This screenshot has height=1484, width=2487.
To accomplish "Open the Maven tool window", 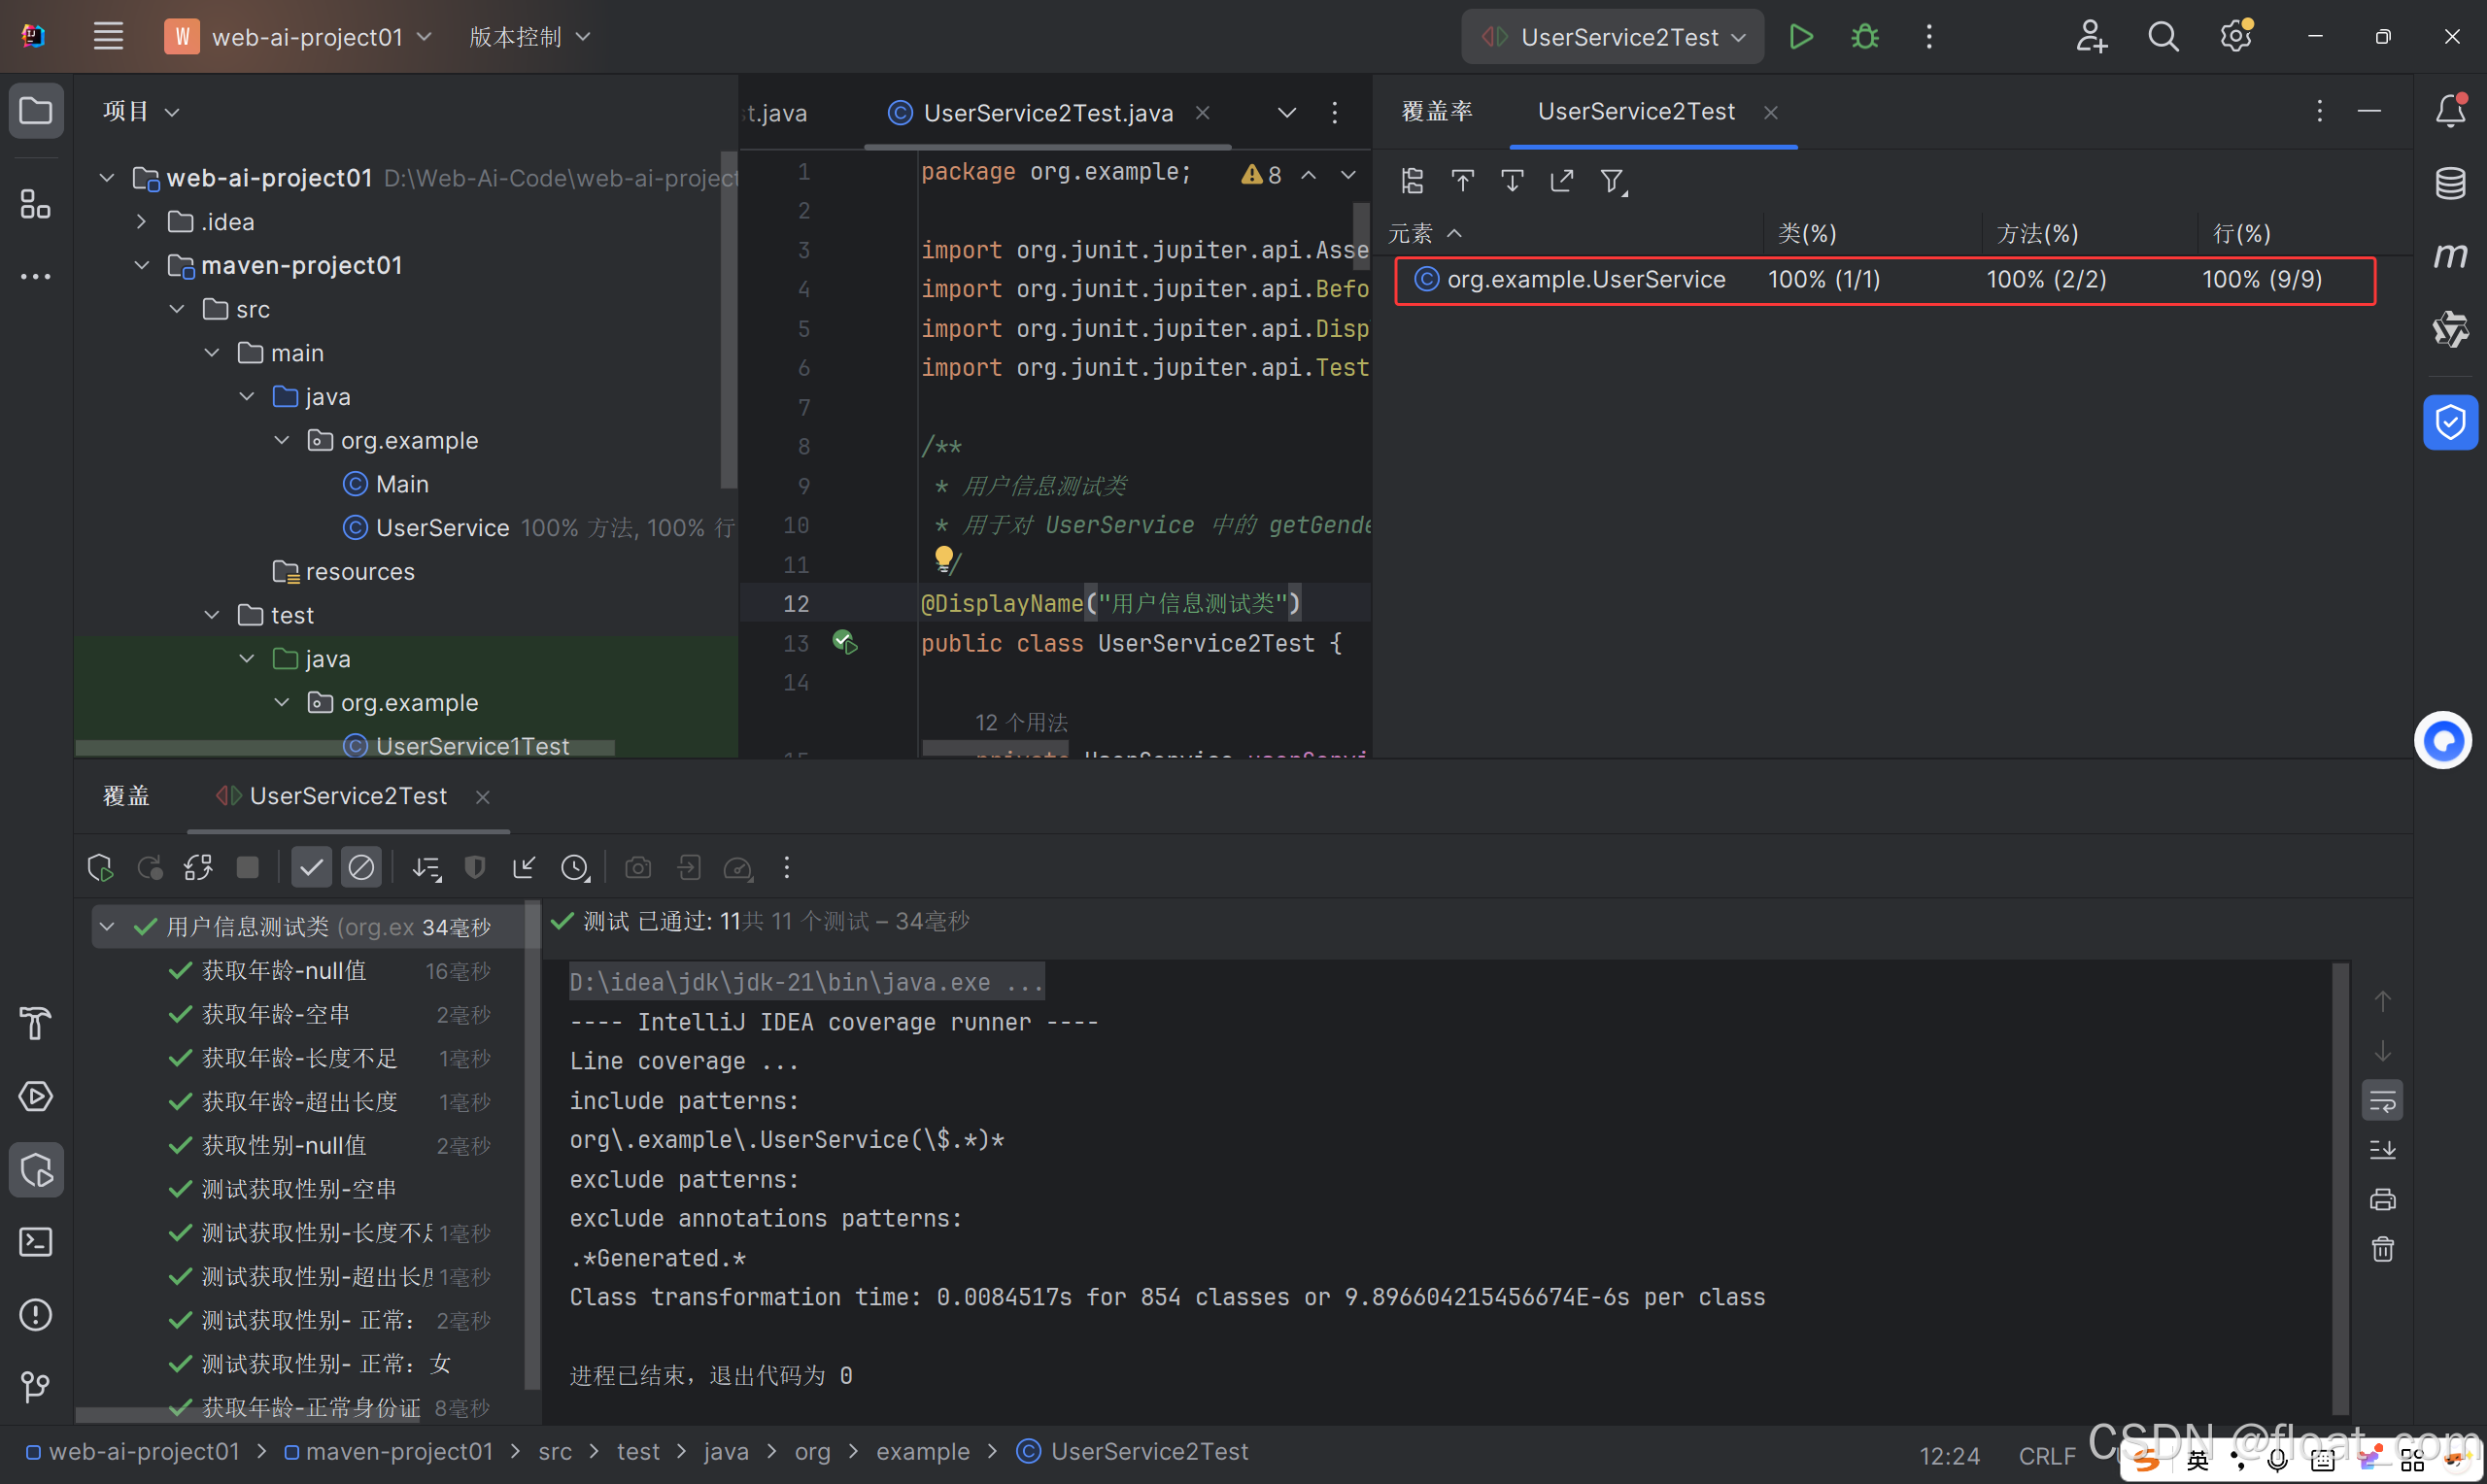I will tap(2450, 256).
